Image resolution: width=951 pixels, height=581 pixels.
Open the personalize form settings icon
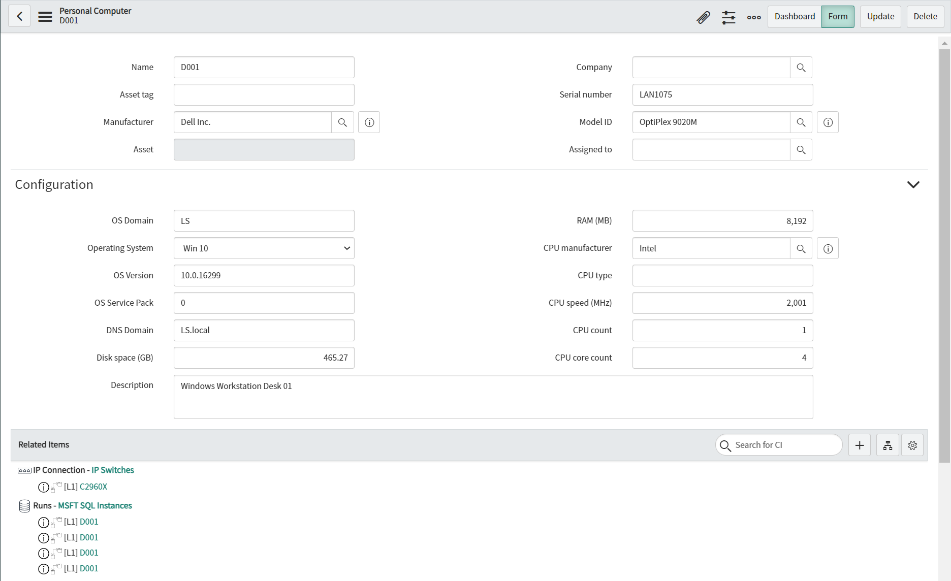tap(728, 17)
